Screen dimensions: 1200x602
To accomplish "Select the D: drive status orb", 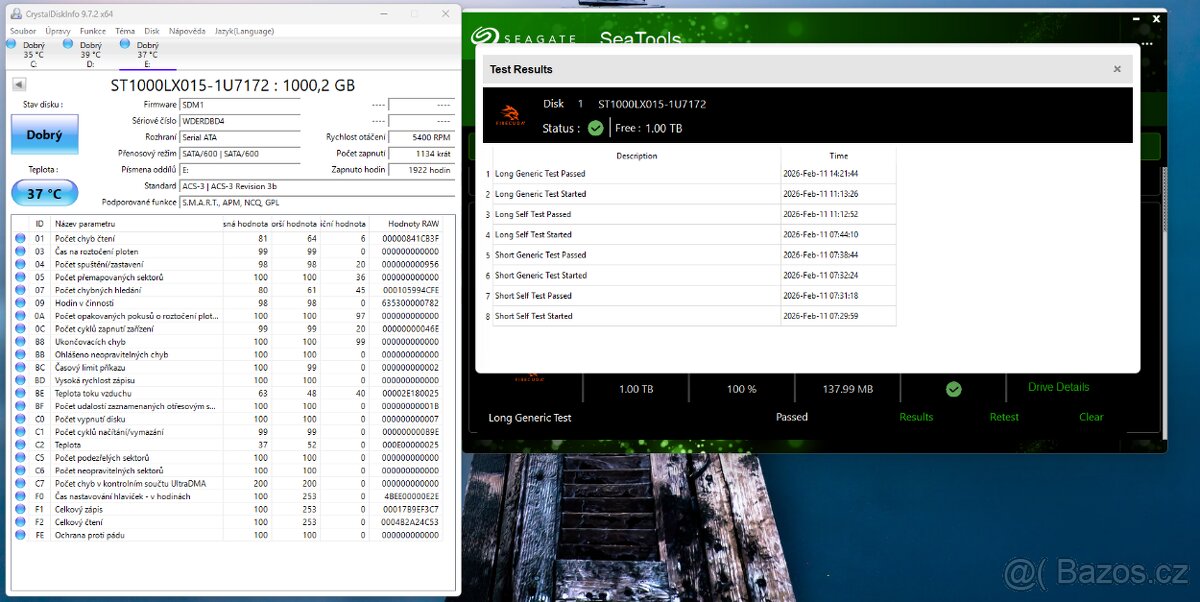I will click(x=68, y=44).
